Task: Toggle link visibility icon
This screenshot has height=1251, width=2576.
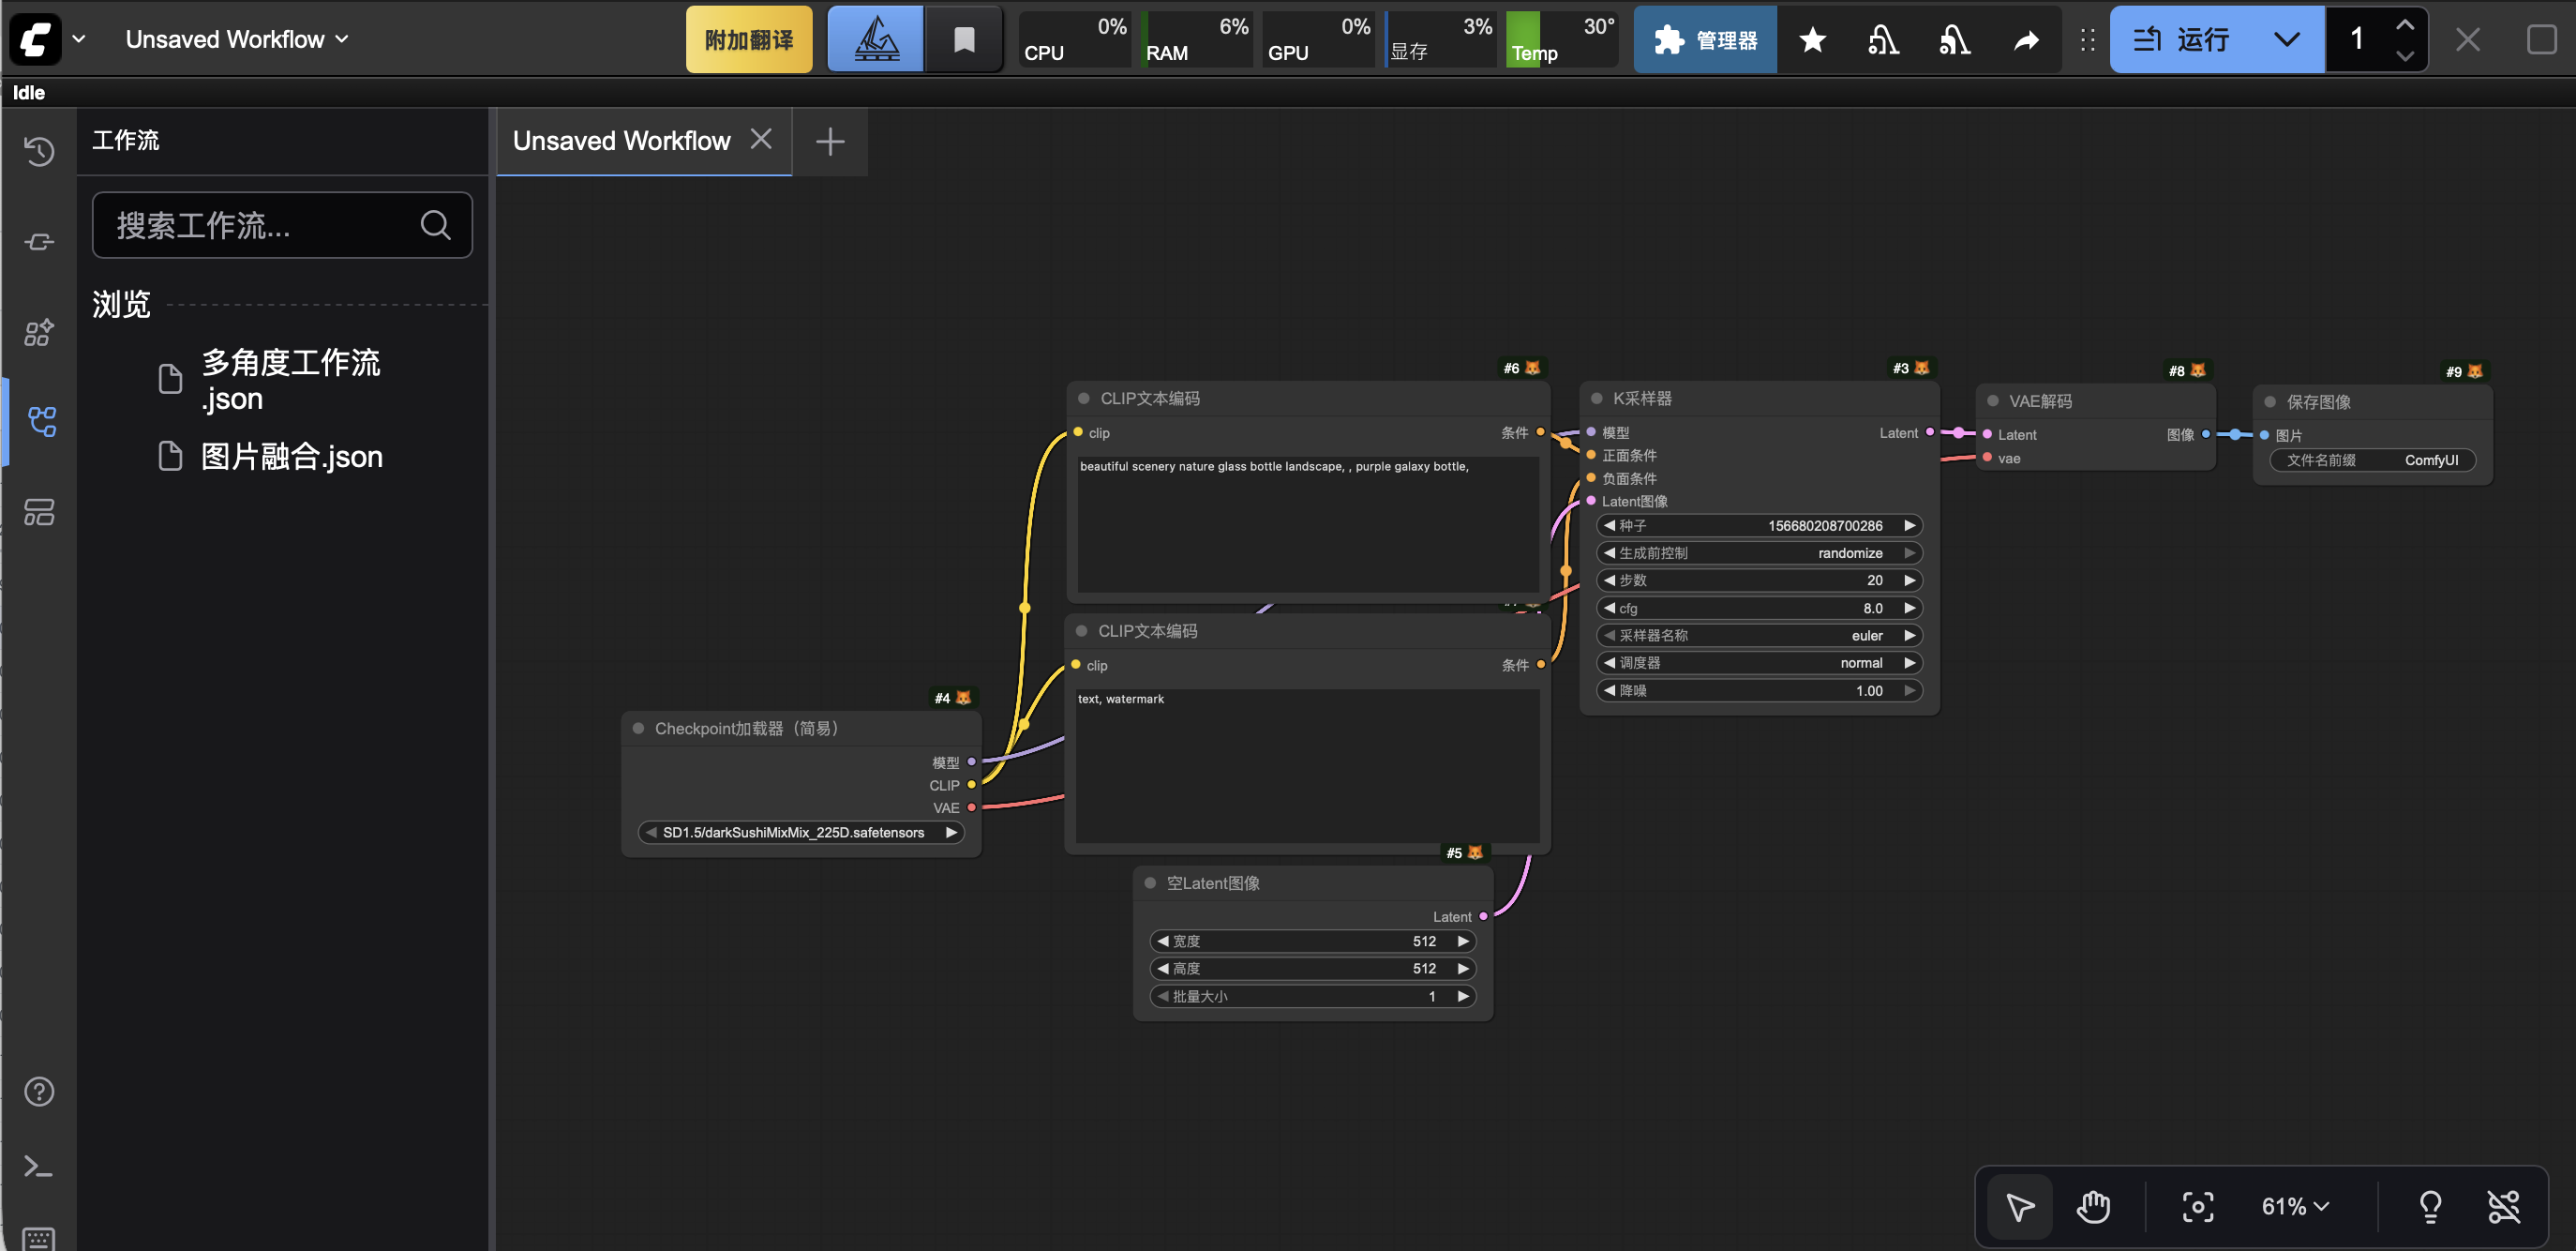Action: [x=2503, y=1207]
